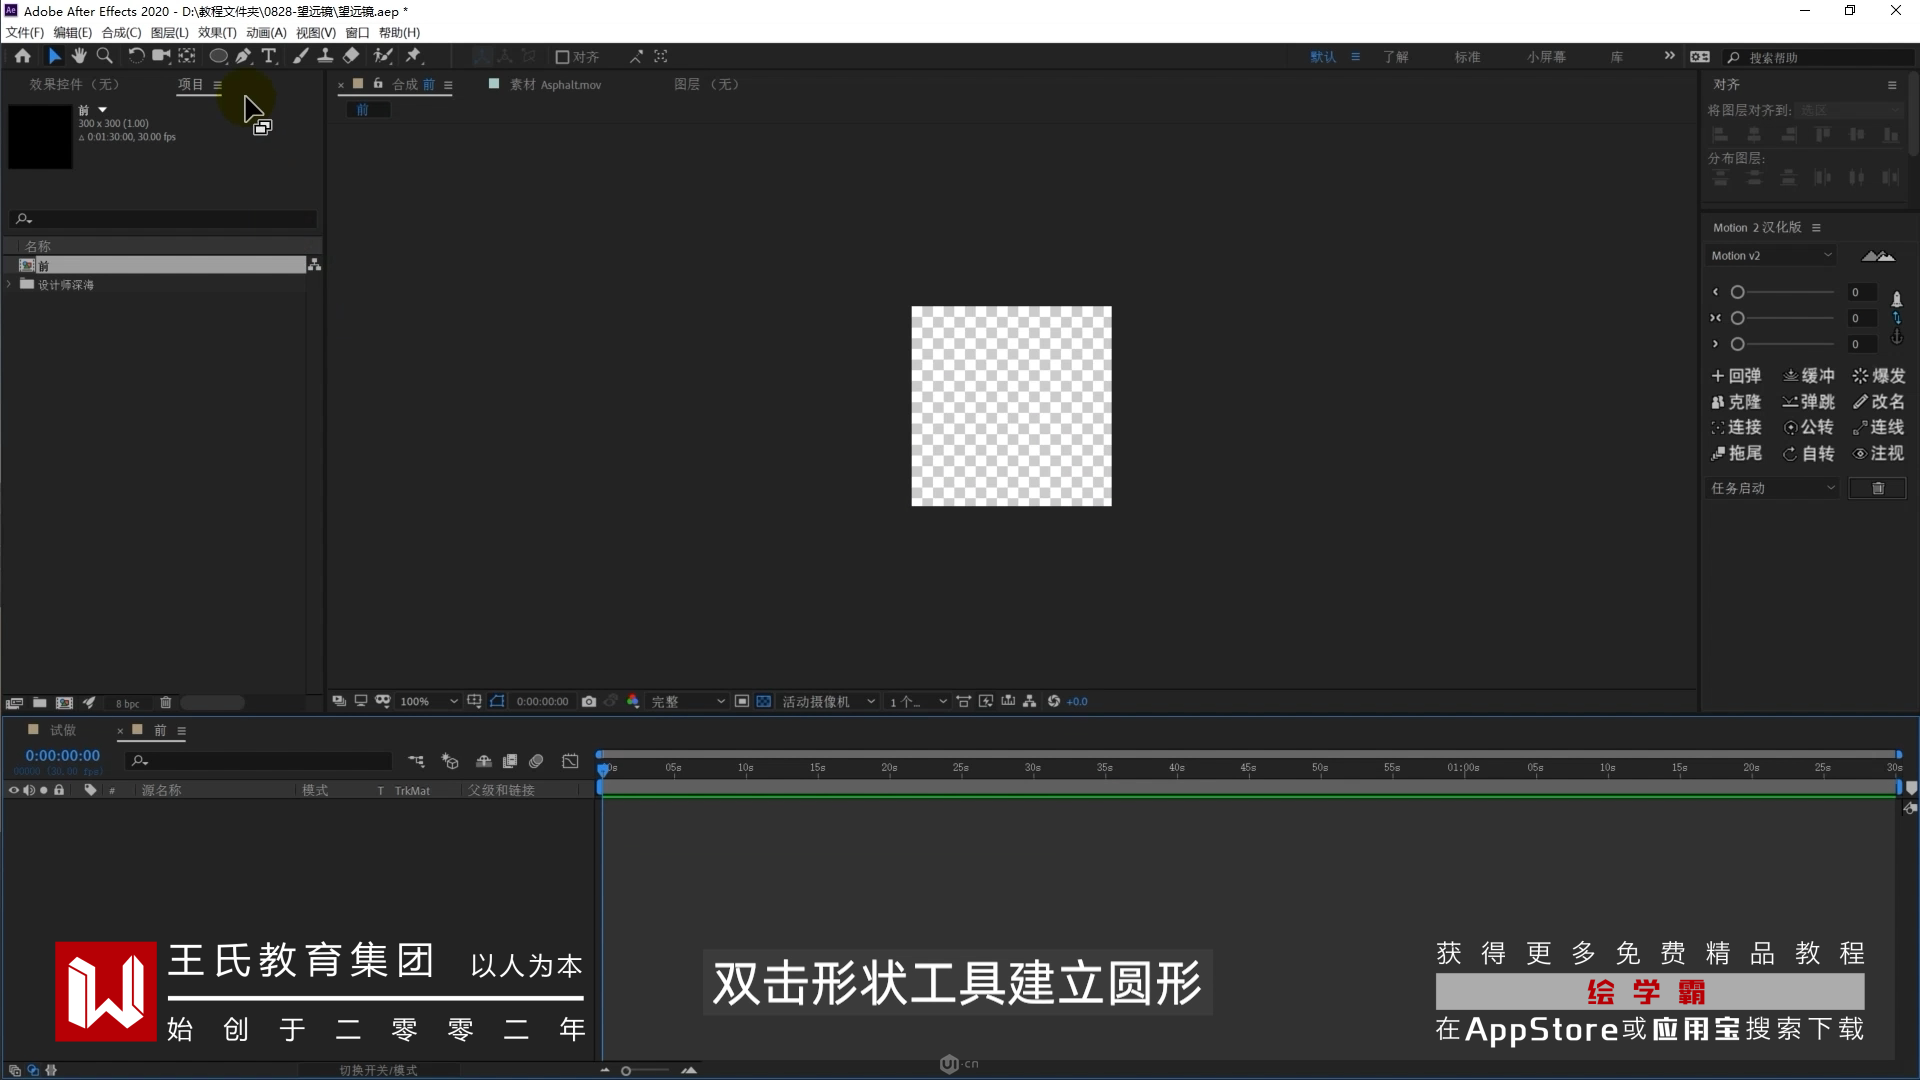Expand the 设计师深海 folder

pyautogui.click(x=9, y=285)
